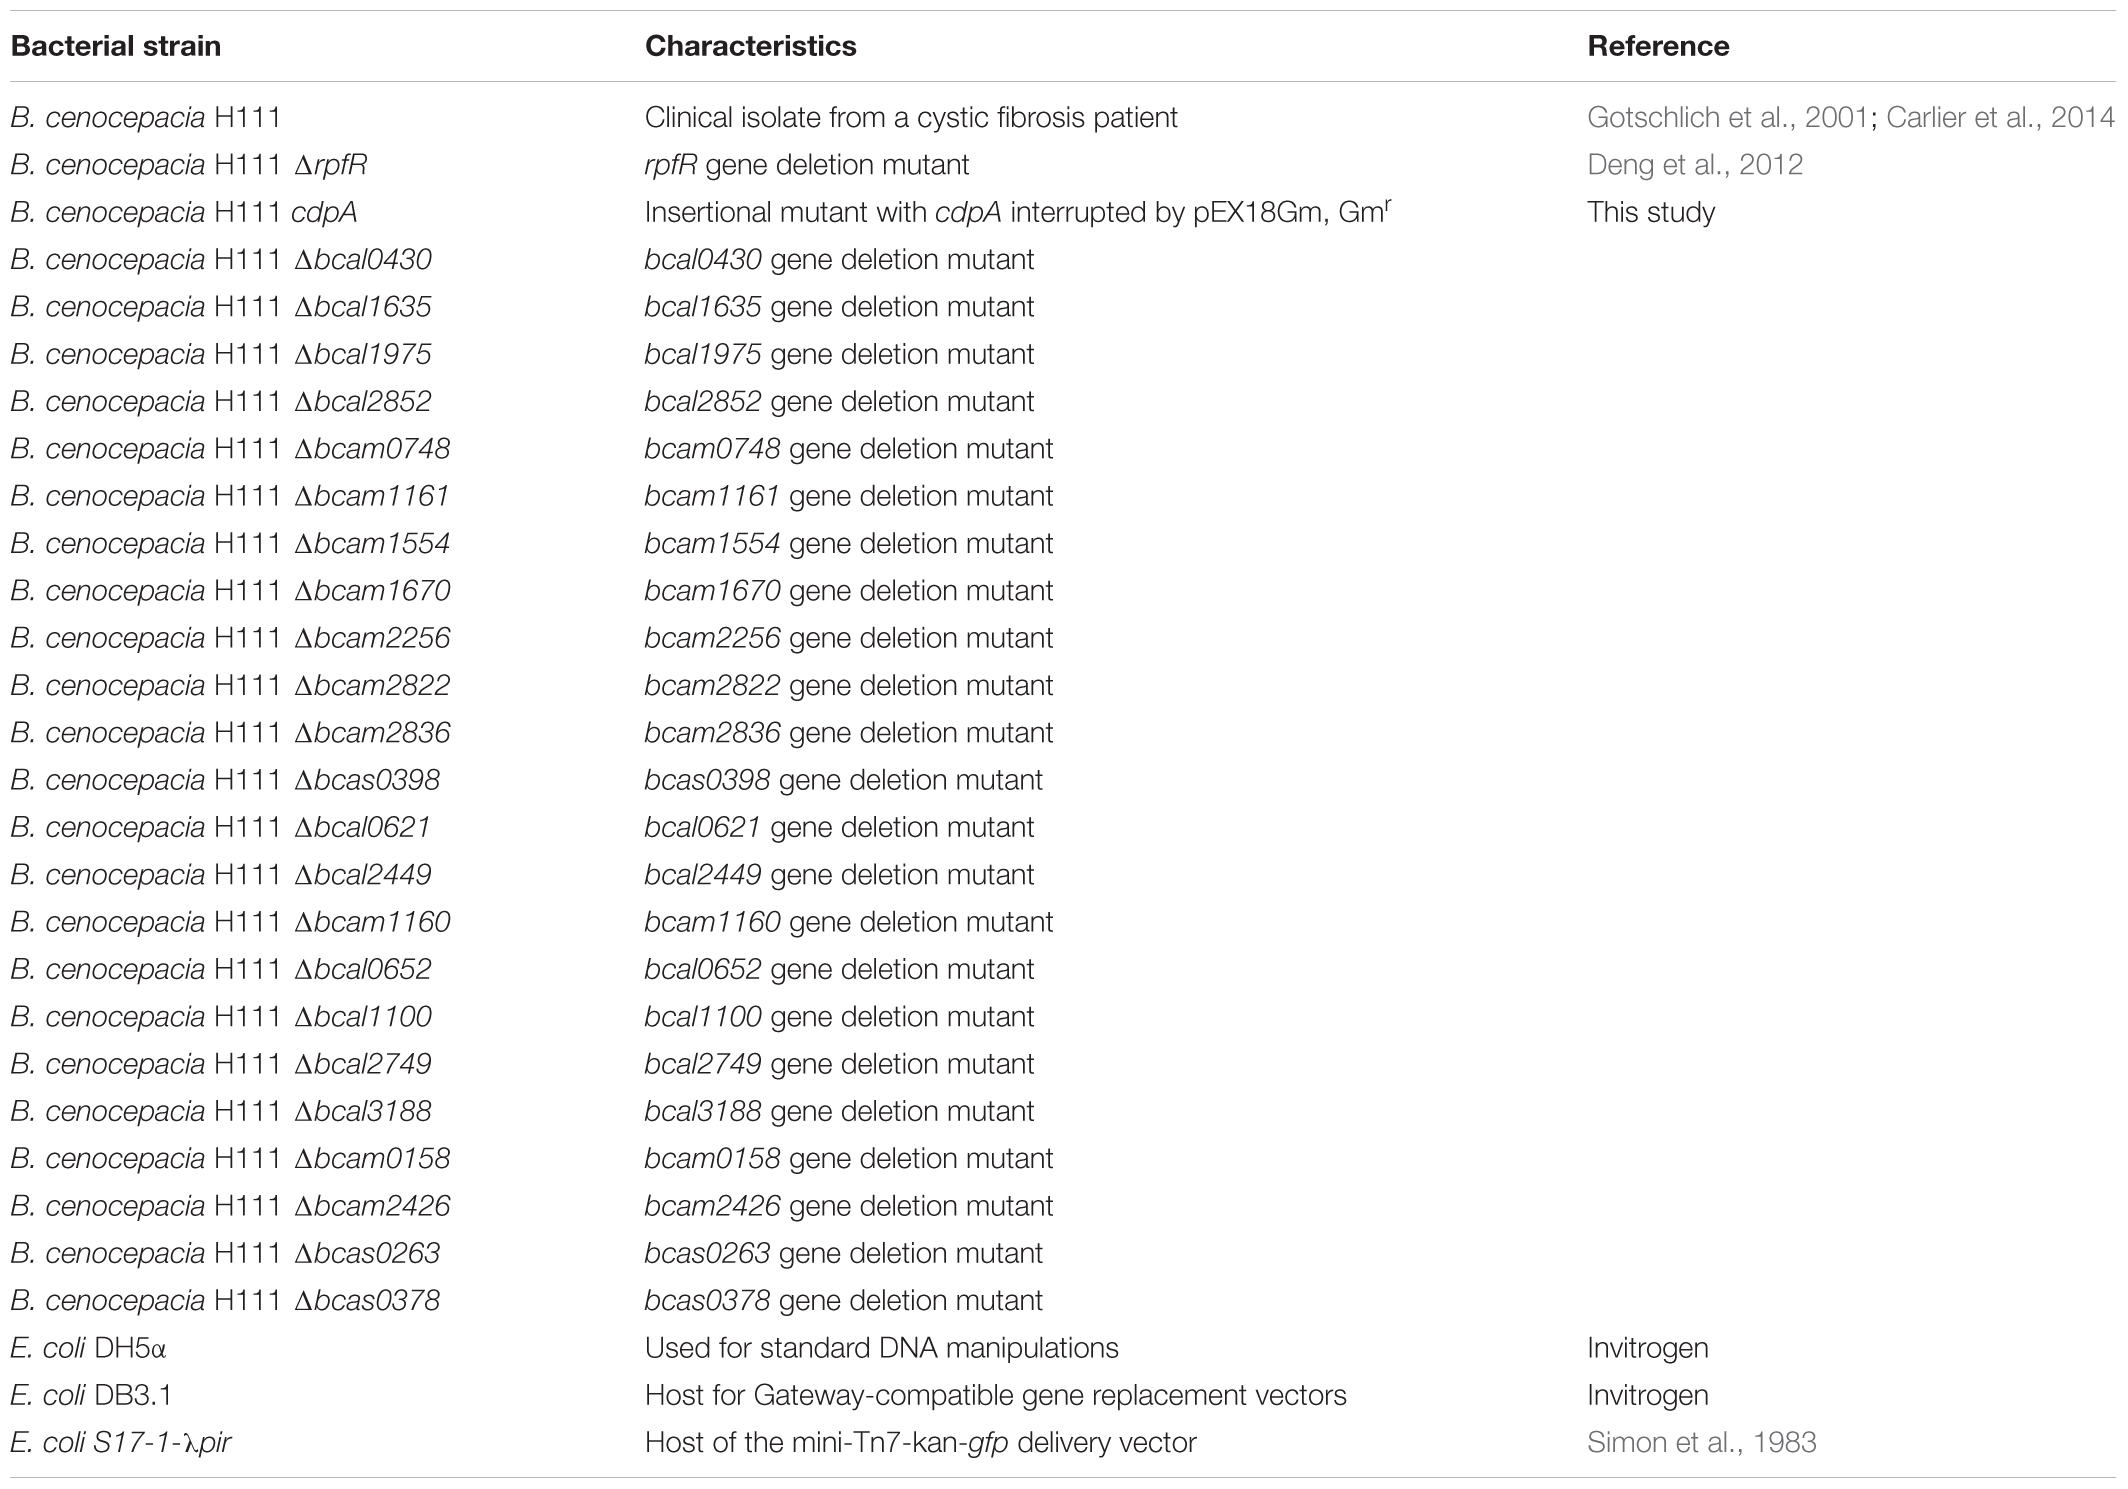This screenshot has width=2128, height=1489.
Task: Click 'bcal1635 gene deletion mutant' text
Action: point(839,306)
